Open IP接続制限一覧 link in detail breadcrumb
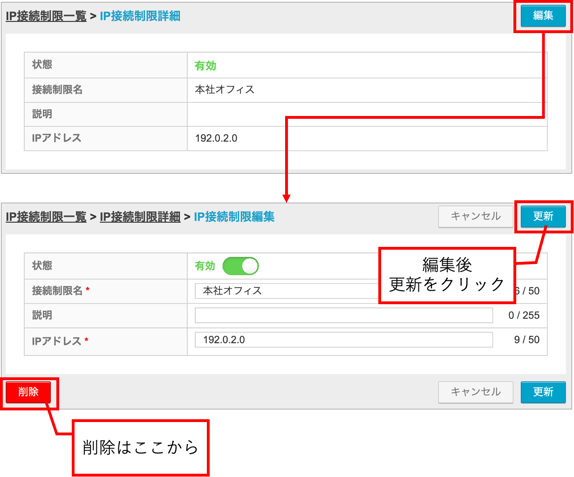574x477 pixels. click(46, 16)
